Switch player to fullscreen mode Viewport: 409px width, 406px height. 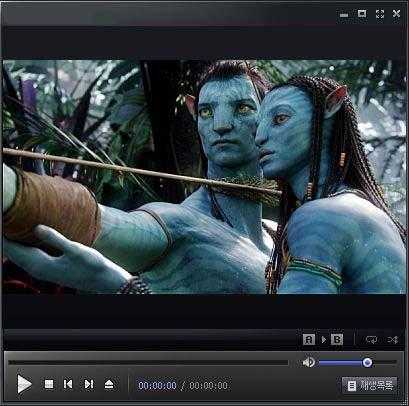(380, 14)
